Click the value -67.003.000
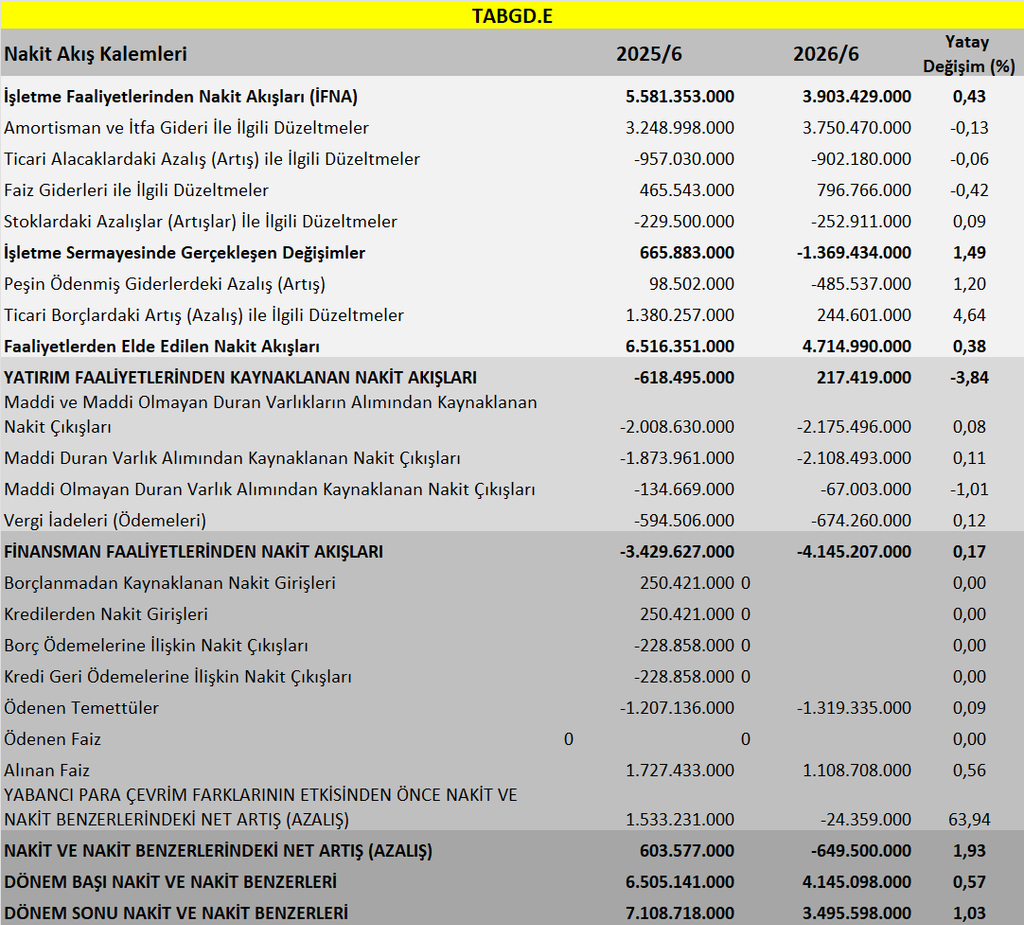The width and height of the screenshot is (1024, 925). (865, 490)
